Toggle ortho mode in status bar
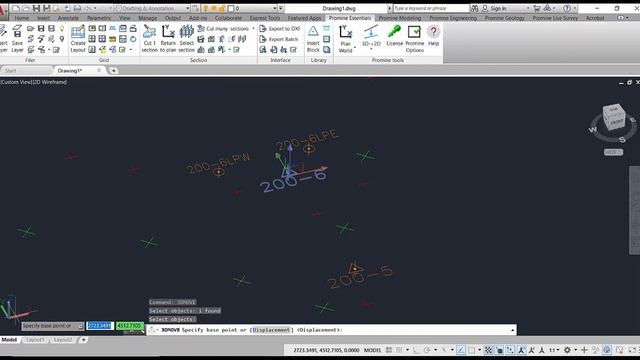640x360 pixels. click(x=416, y=350)
